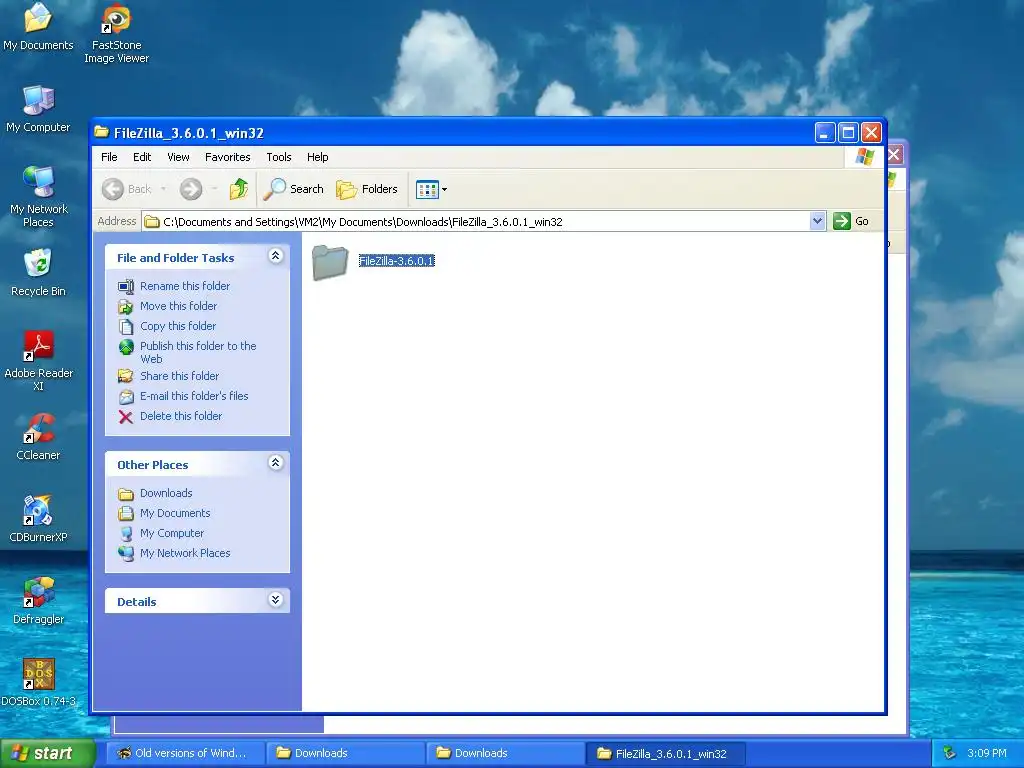Click Copy this folder
This screenshot has width=1024, height=768.
178,326
